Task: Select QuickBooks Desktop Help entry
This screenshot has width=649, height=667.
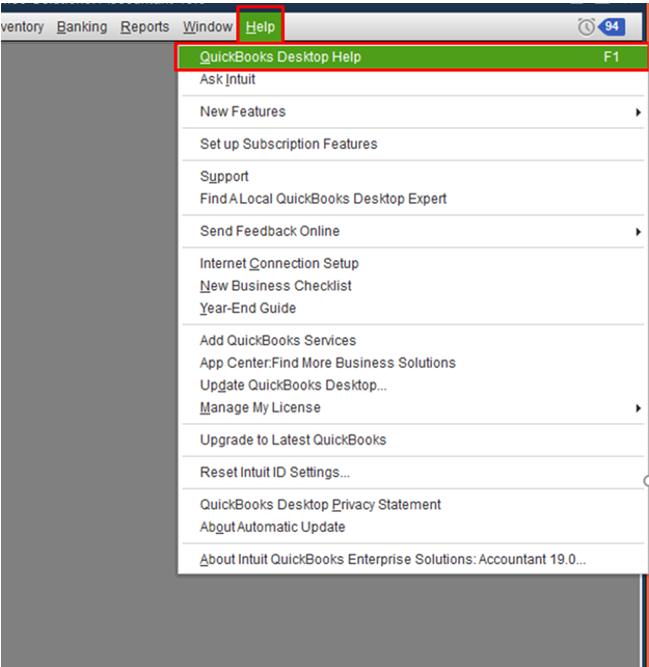Action: (x=412, y=57)
